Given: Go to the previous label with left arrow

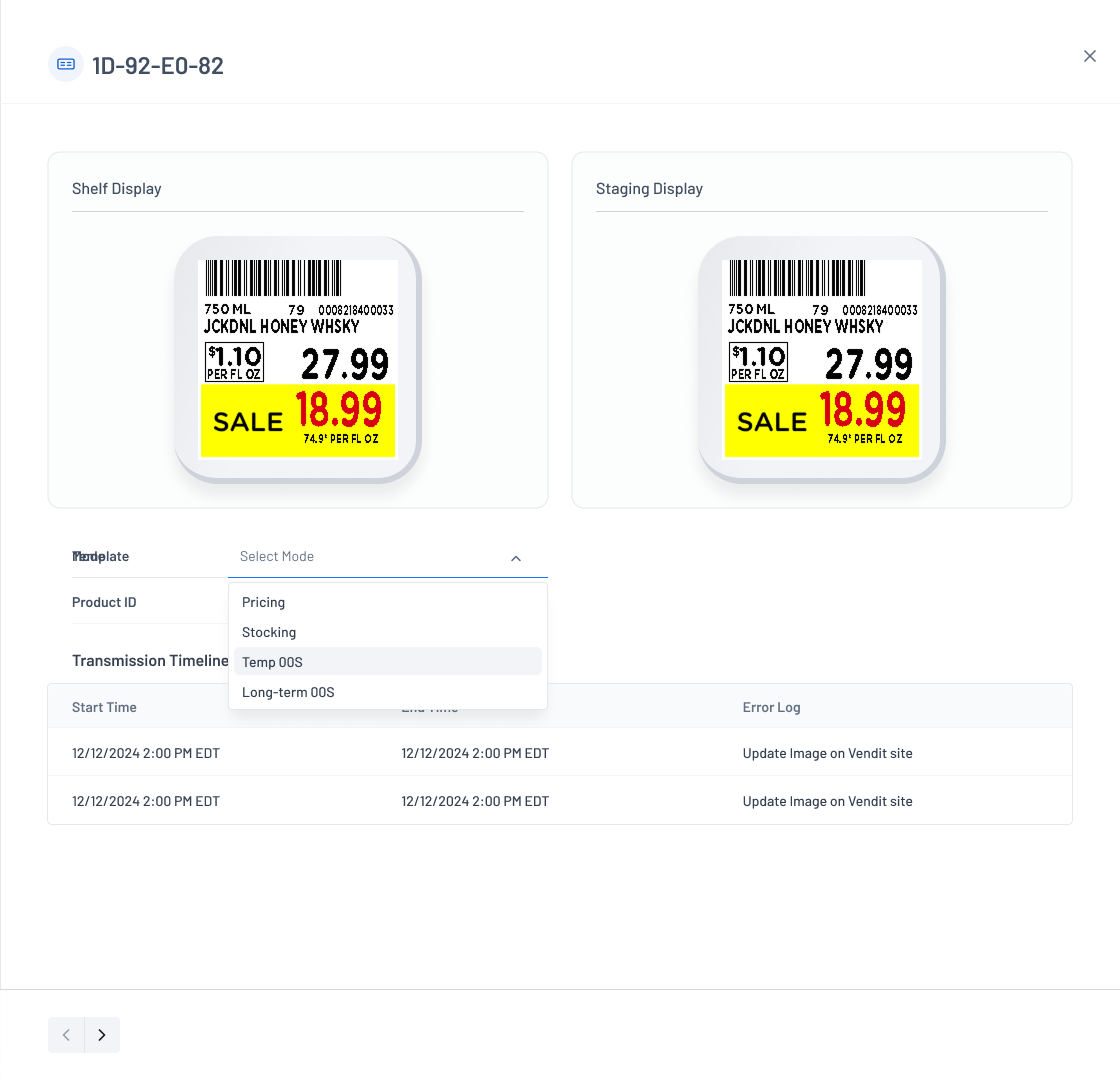Looking at the screenshot, I should [x=66, y=1035].
